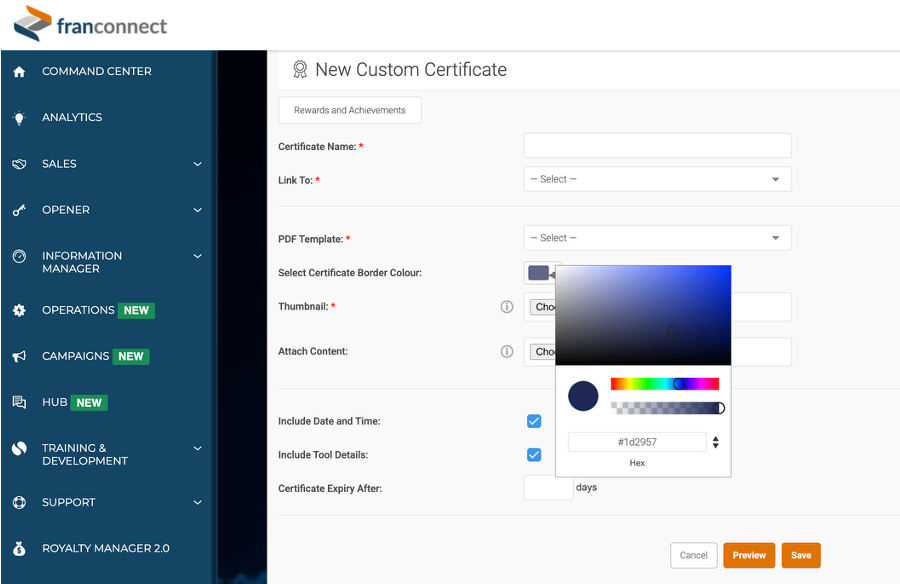Click the Certificate Name input field
This screenshot has height=584, width=900.
[x=657, y=146]
